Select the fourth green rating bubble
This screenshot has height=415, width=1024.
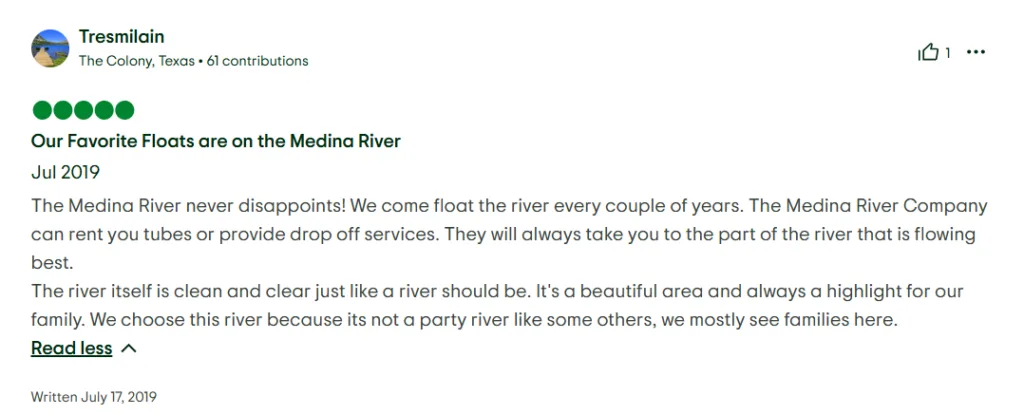click(x=104, y=110)
